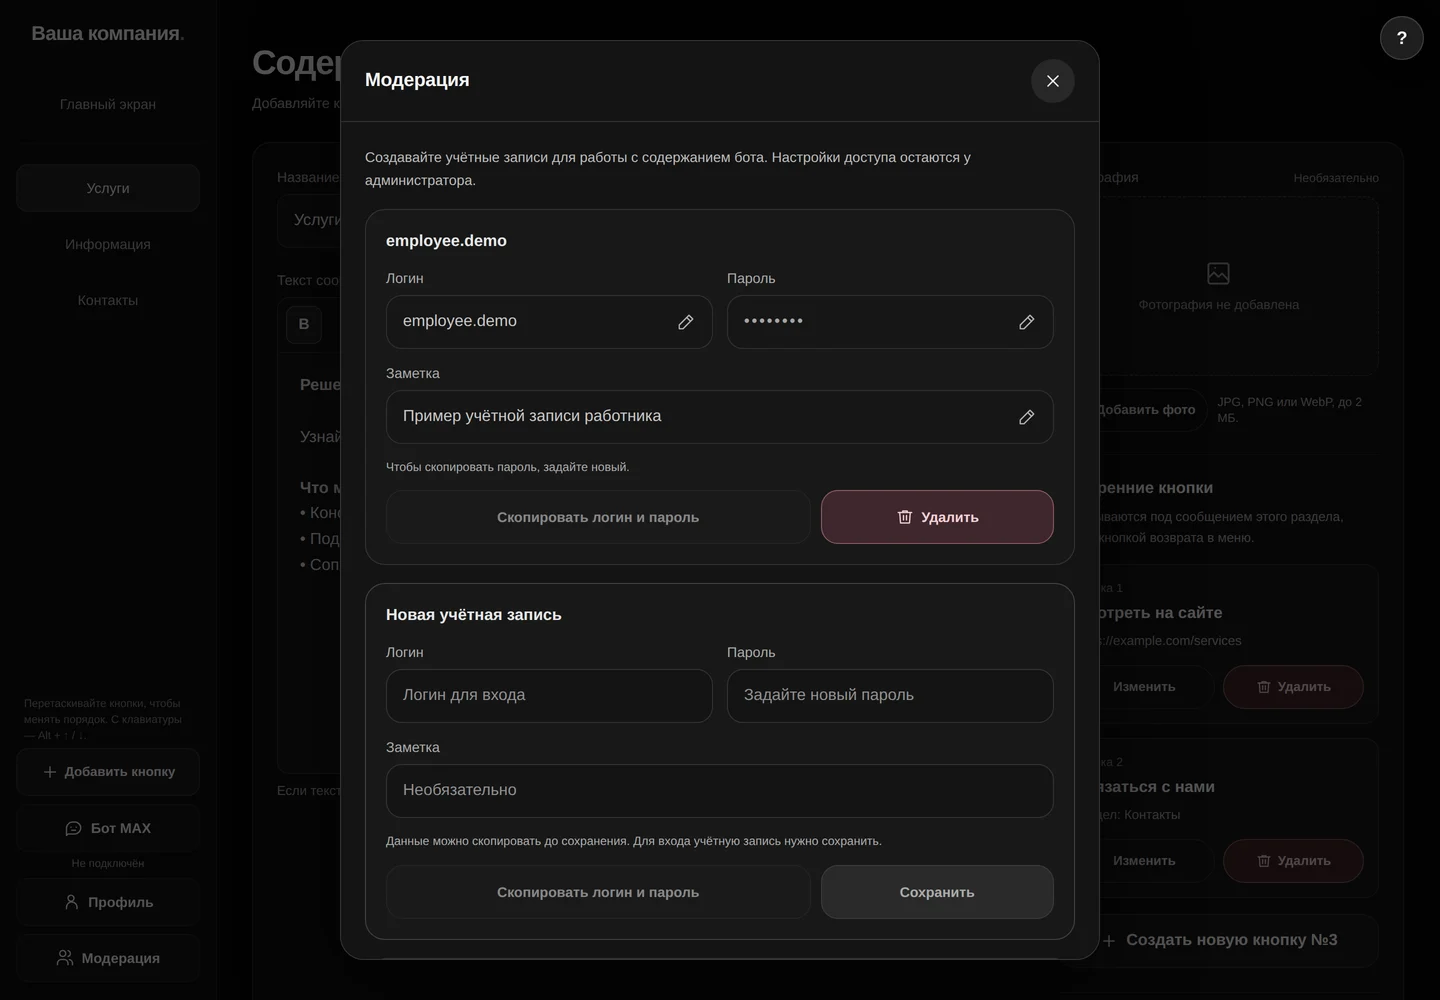Close the Модерация dialog with the X icon
This screenshot has width=1440, height=1000.
(1053, 81)
